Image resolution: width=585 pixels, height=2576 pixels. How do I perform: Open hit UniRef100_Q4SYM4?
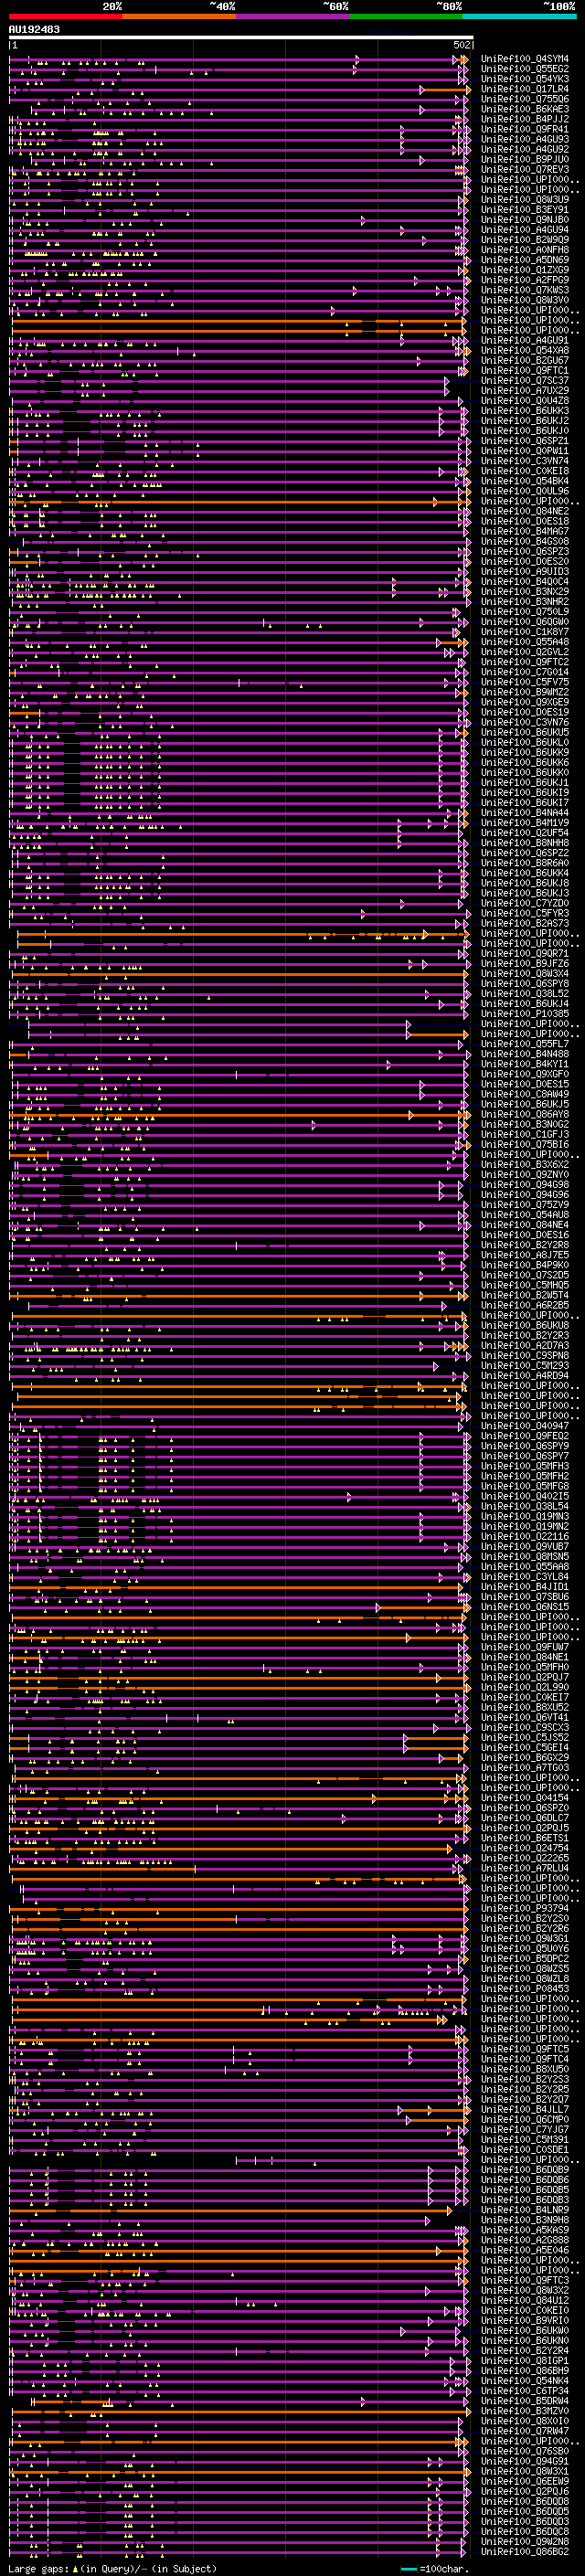click(525, 59)
